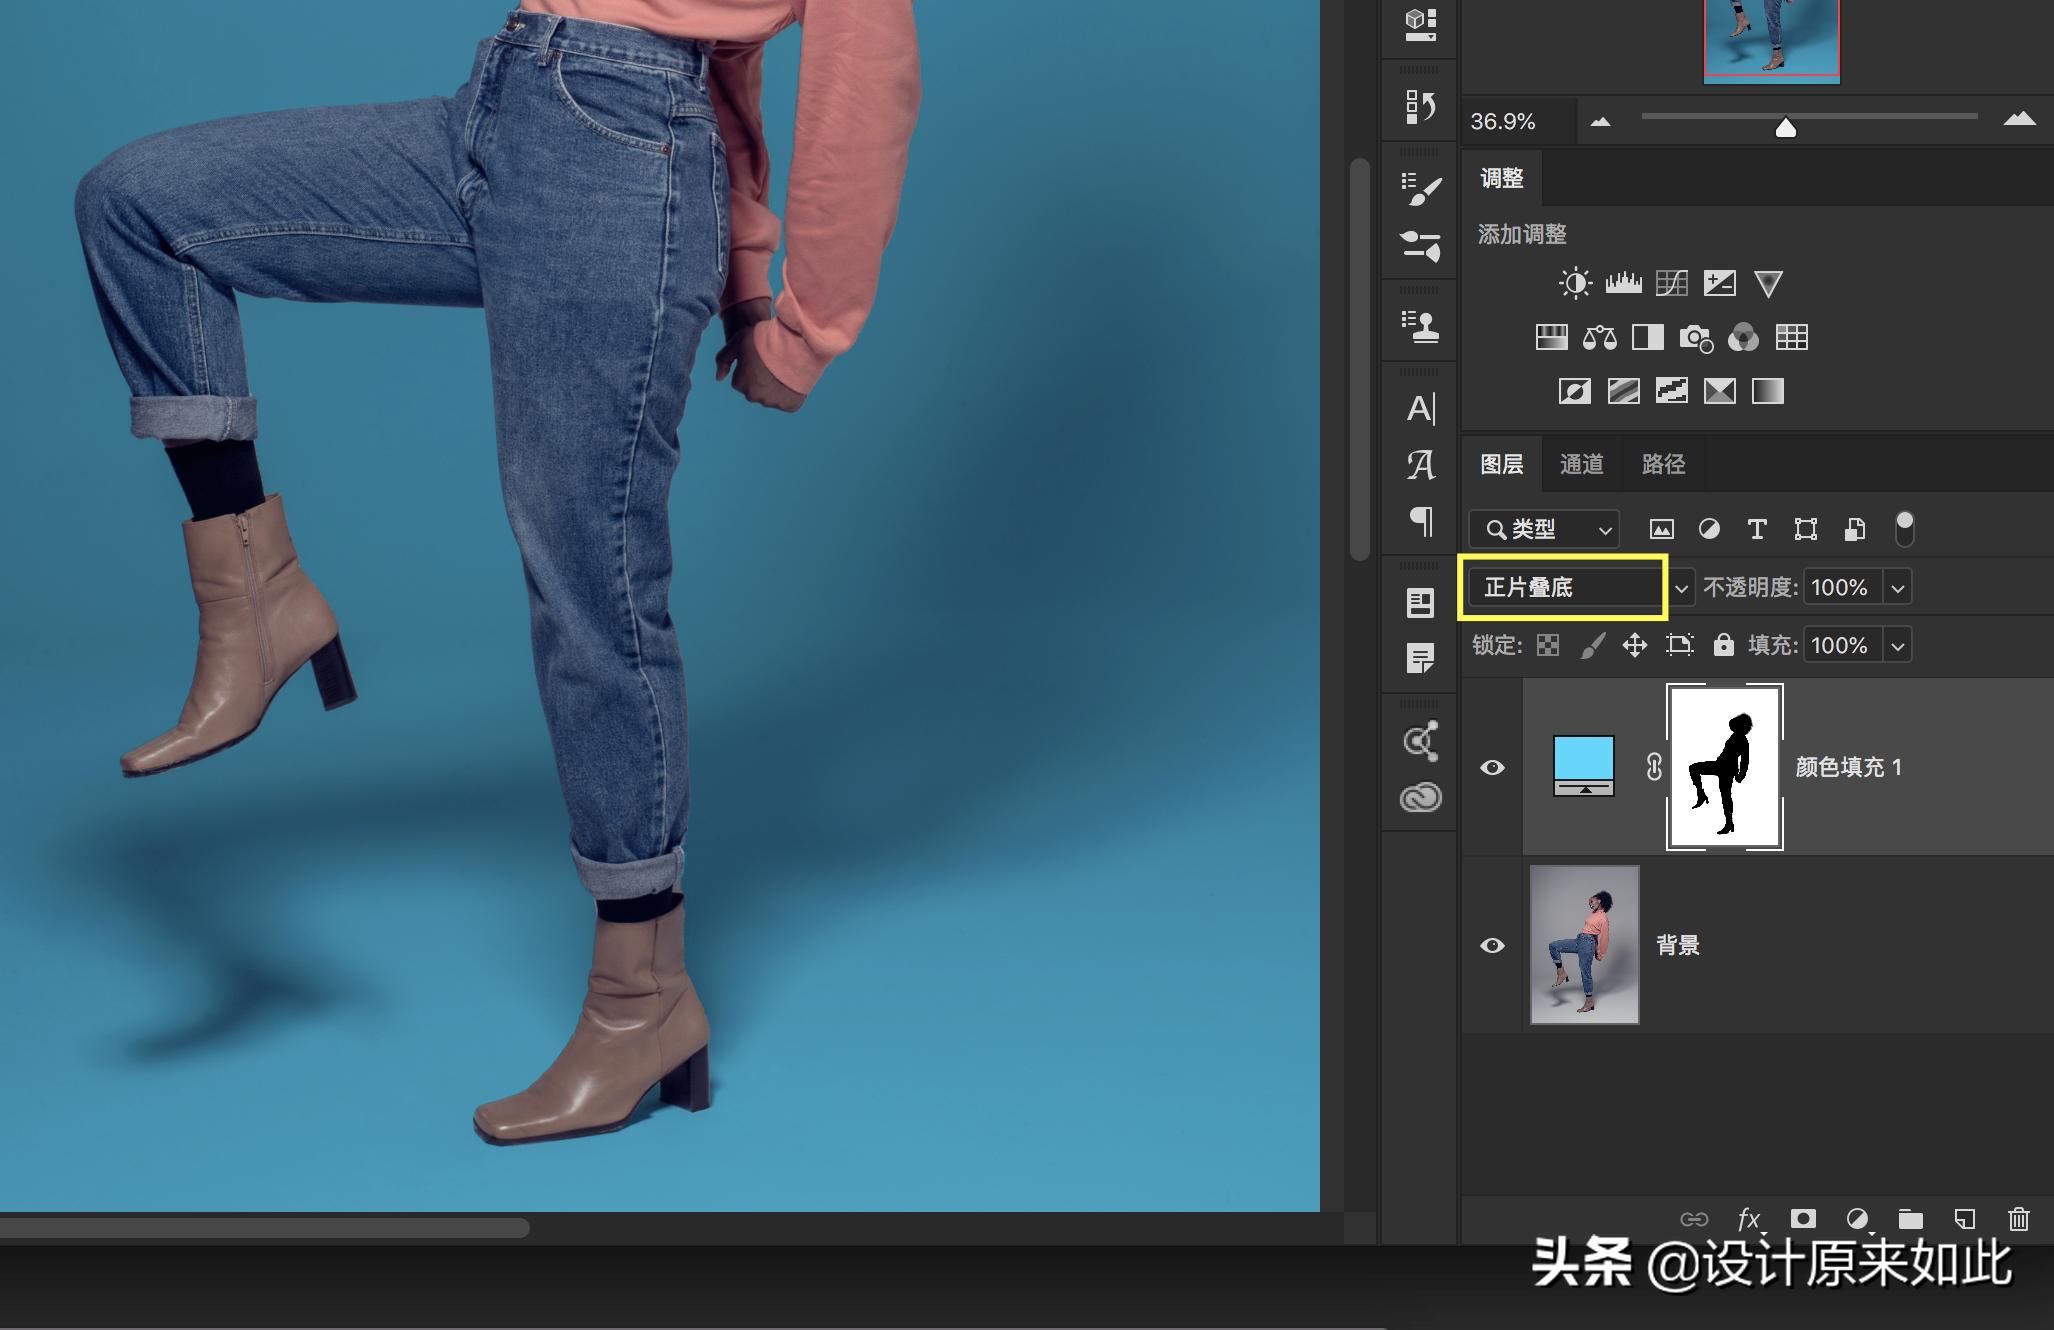Click the navigator zoom slider handle
This screenshot has height=1330, width=2054.
1785,128
